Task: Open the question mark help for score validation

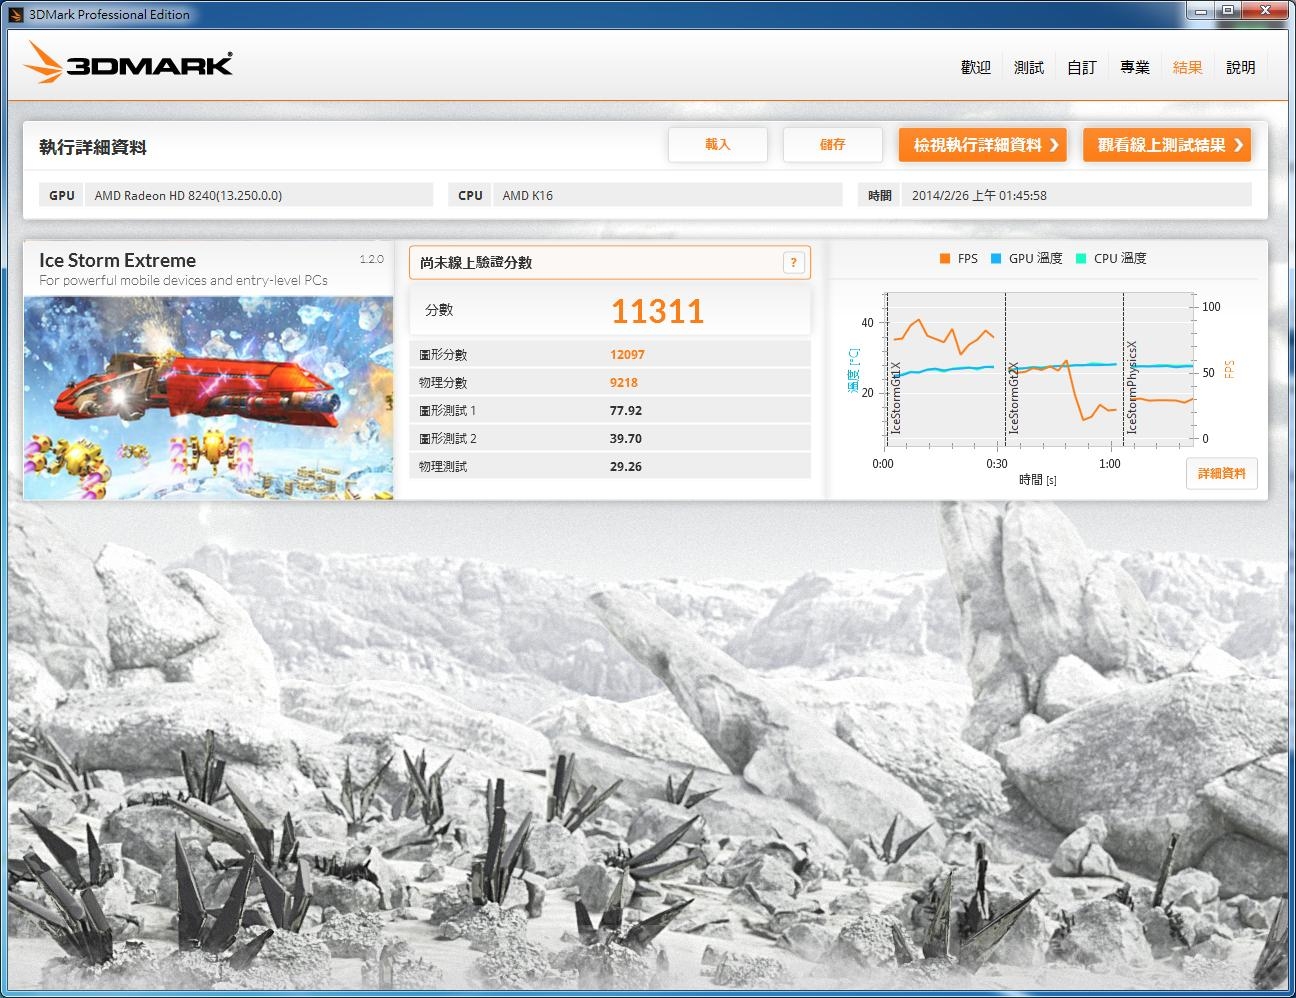Action: tap(793, 262)
